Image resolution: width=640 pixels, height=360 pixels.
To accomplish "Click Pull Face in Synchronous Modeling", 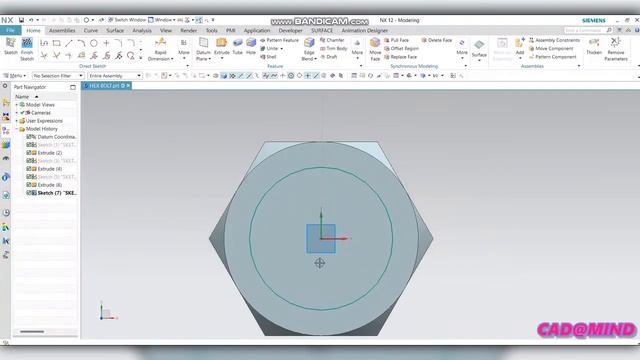I will point(396,40).
